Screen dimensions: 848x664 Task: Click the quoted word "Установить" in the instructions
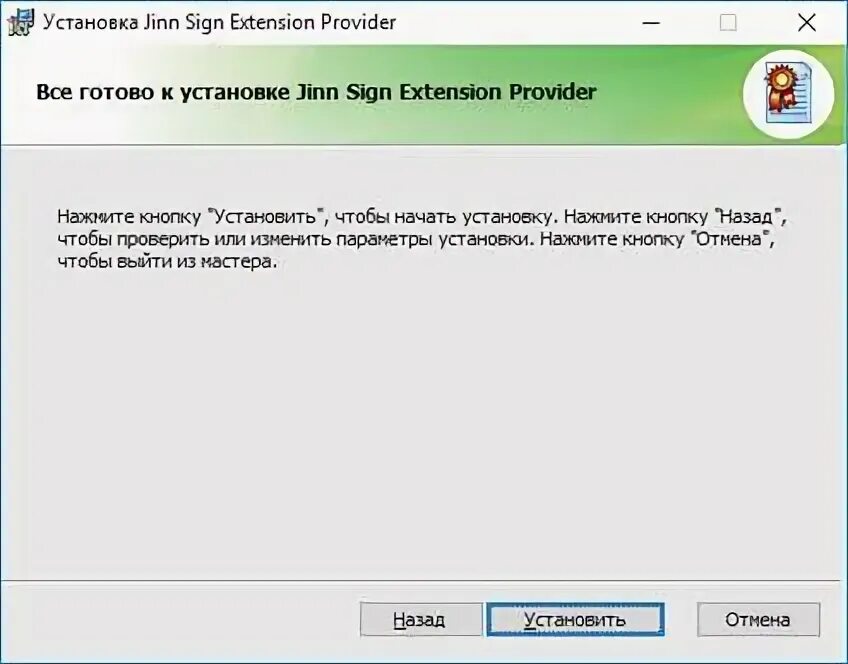266,216
